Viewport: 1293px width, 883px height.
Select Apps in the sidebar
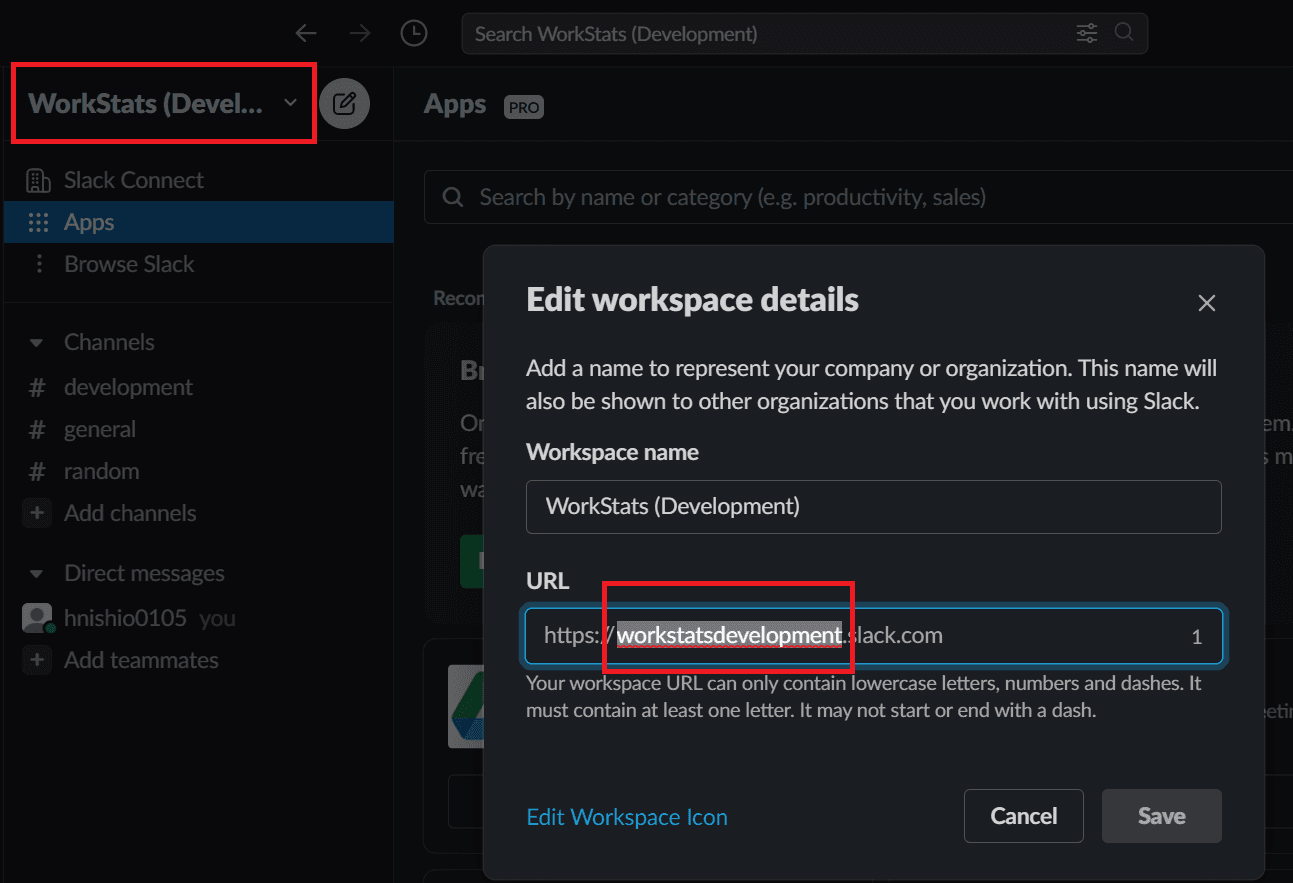[x=197, y=222]
